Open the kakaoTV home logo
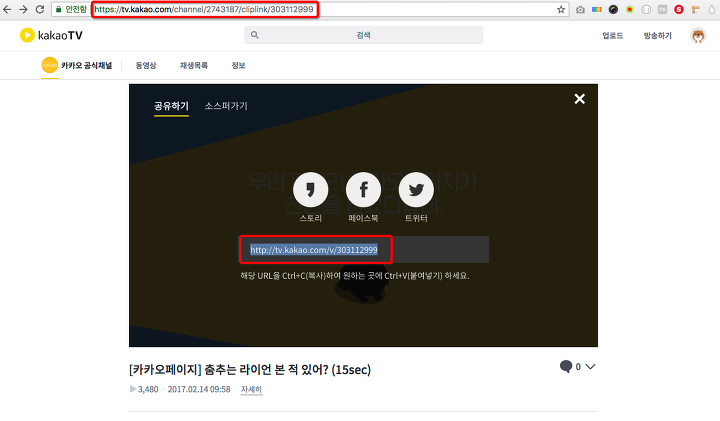This screenshot has width=720, height=421. (51, 35)
